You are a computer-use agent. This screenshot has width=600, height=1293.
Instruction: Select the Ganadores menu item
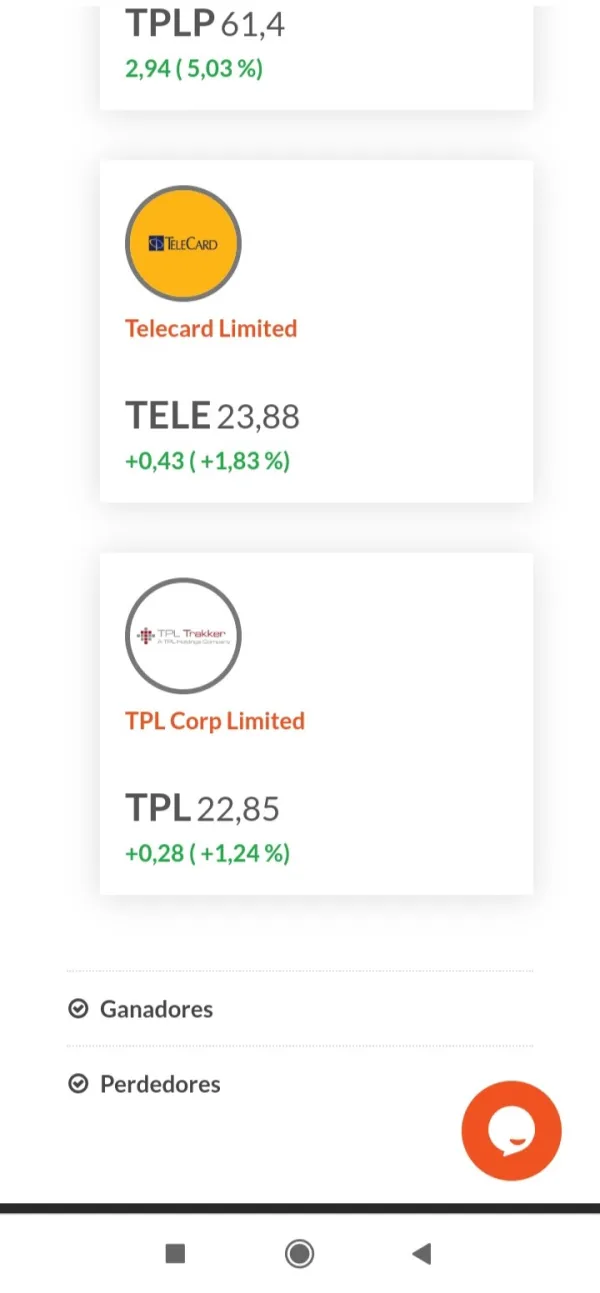156,1009
